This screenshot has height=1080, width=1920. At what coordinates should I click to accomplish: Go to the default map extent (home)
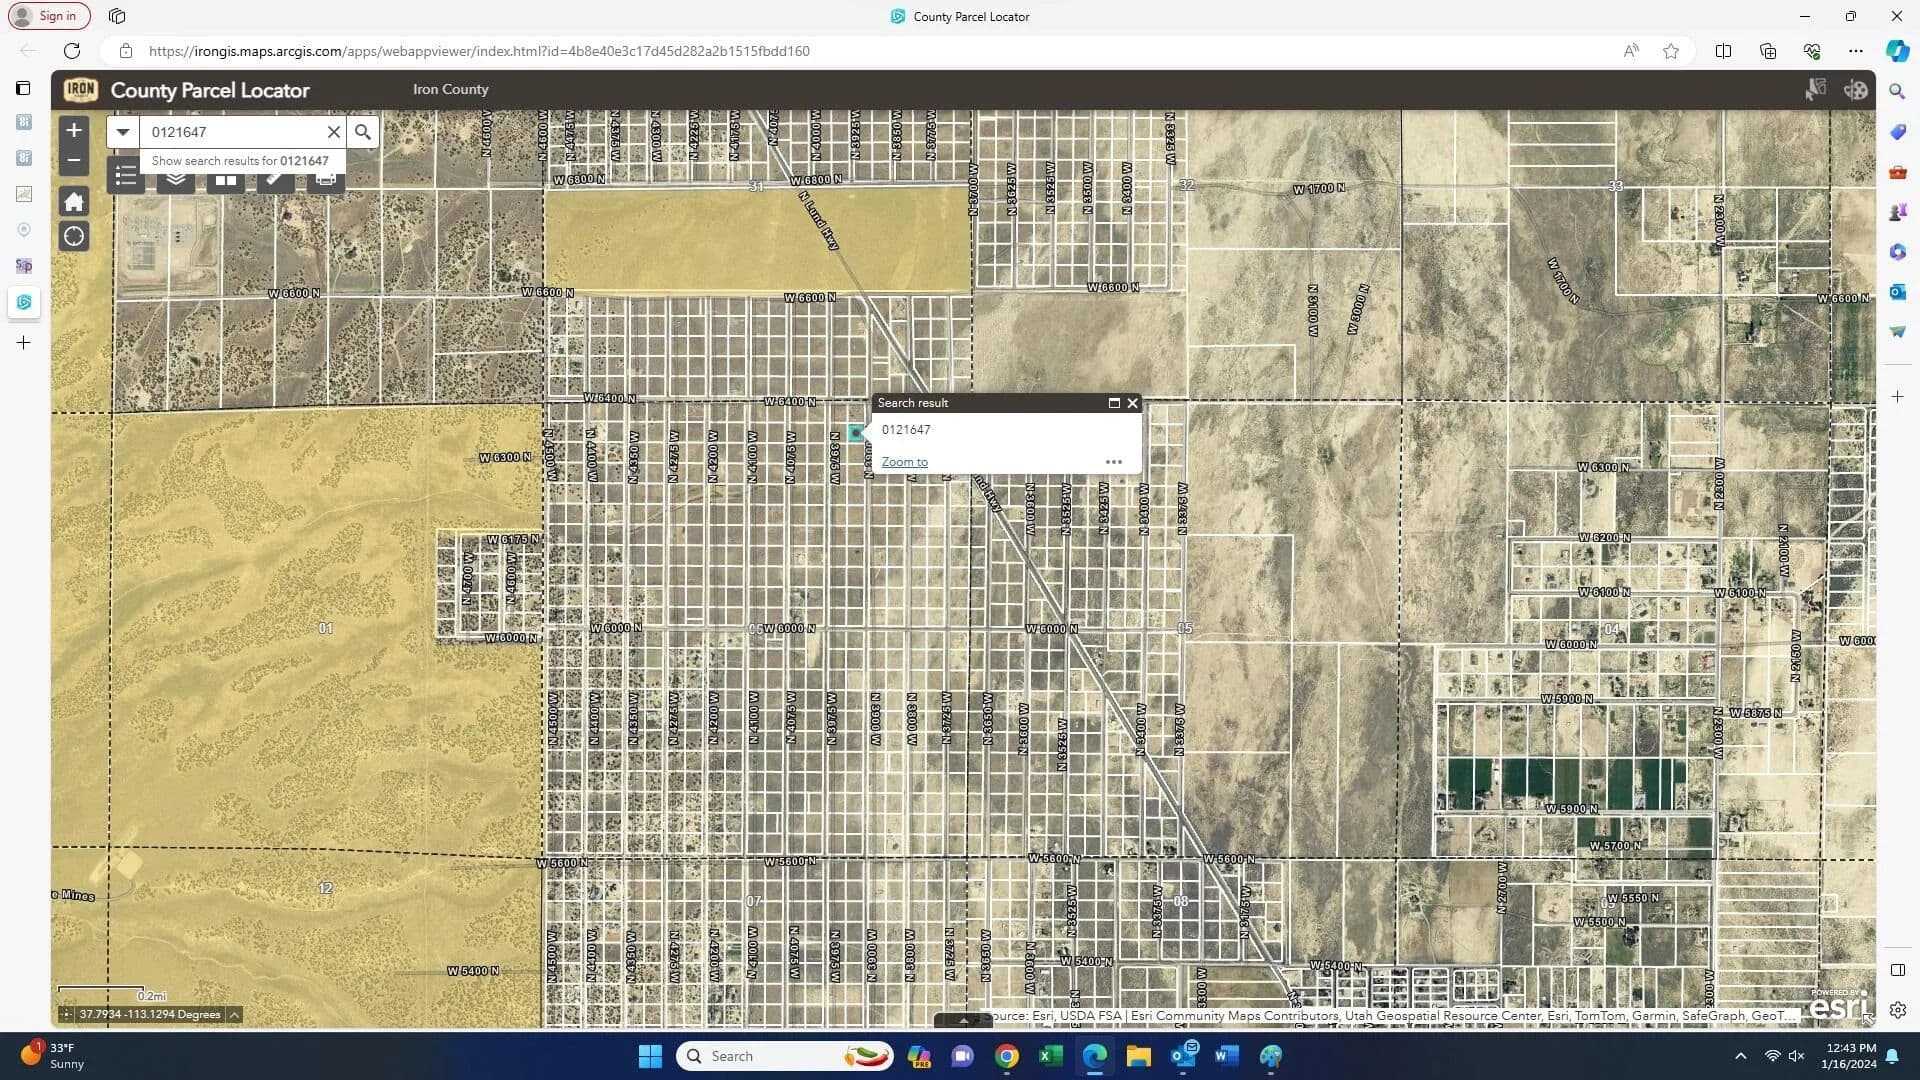click(x=74, y=202)
